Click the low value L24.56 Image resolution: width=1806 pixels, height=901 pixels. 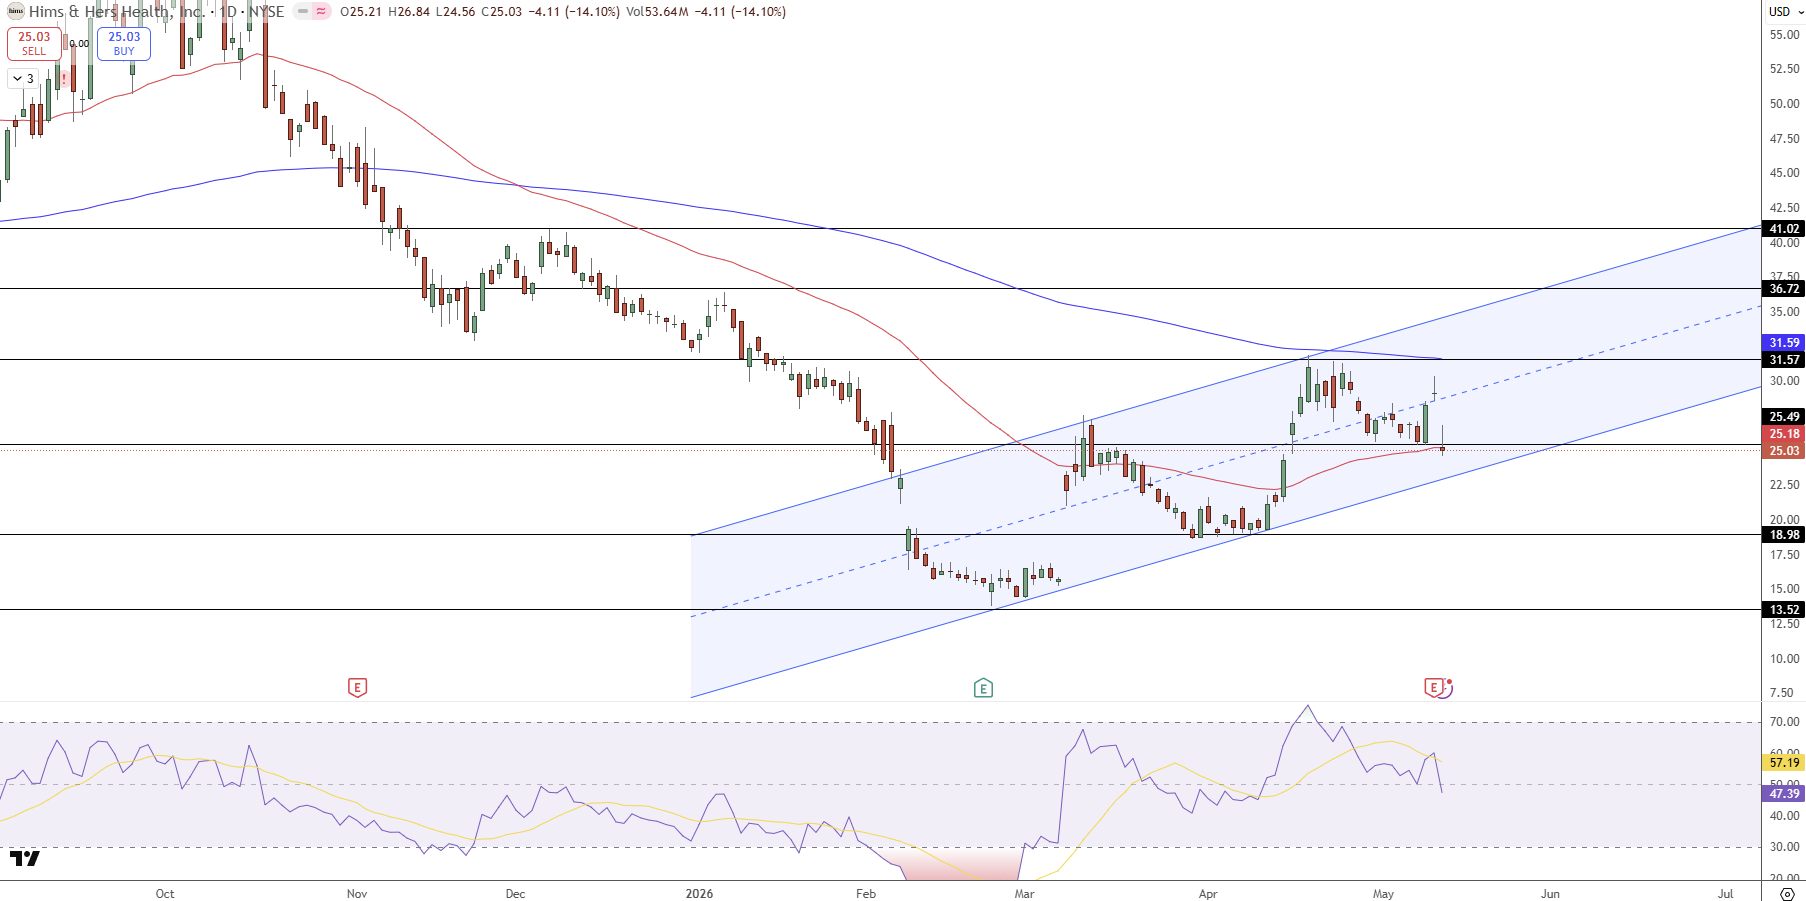(456, 12)
